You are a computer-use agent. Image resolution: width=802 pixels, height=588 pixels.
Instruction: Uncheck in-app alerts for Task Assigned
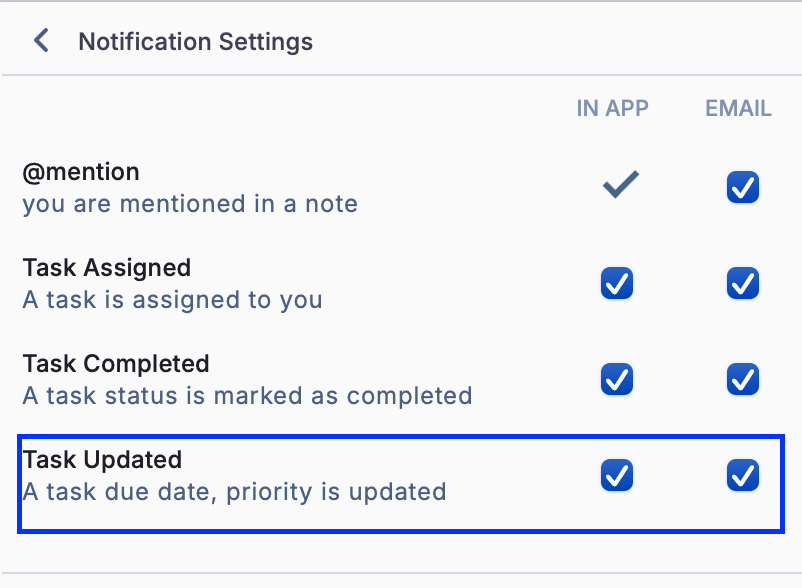coord(616,283)
